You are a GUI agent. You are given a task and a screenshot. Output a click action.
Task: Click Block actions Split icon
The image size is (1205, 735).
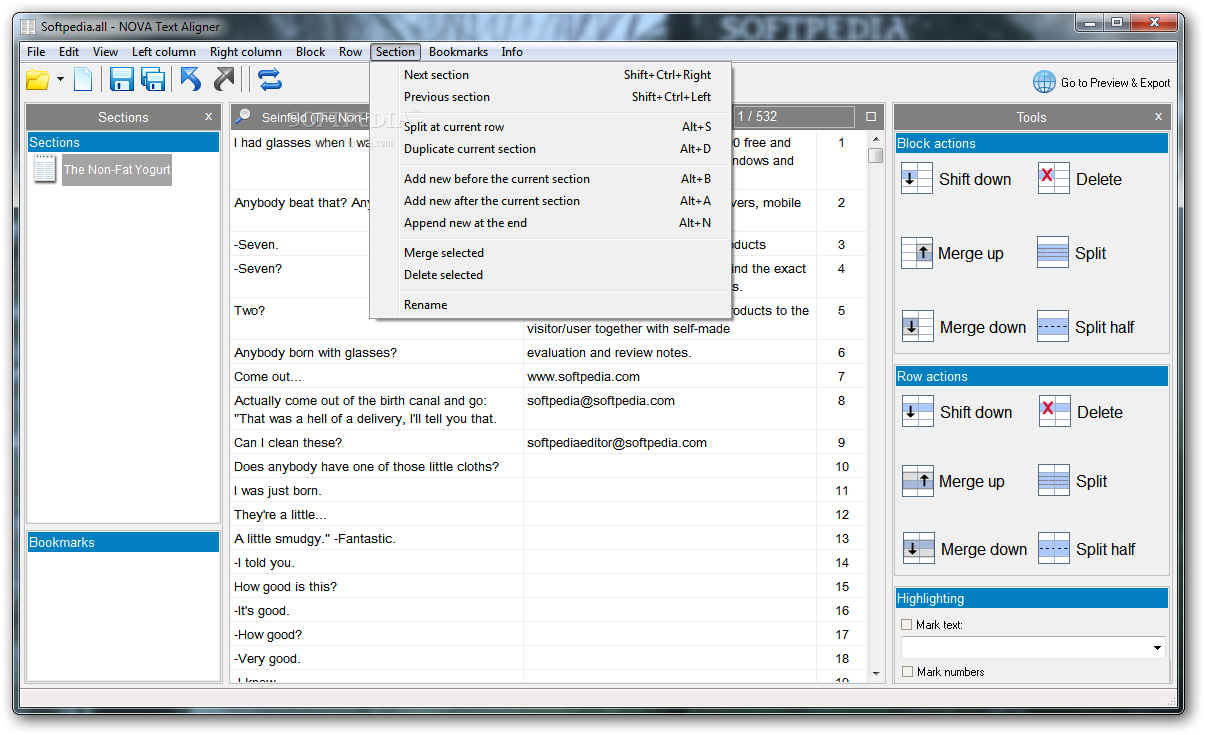coord(1053,252)
